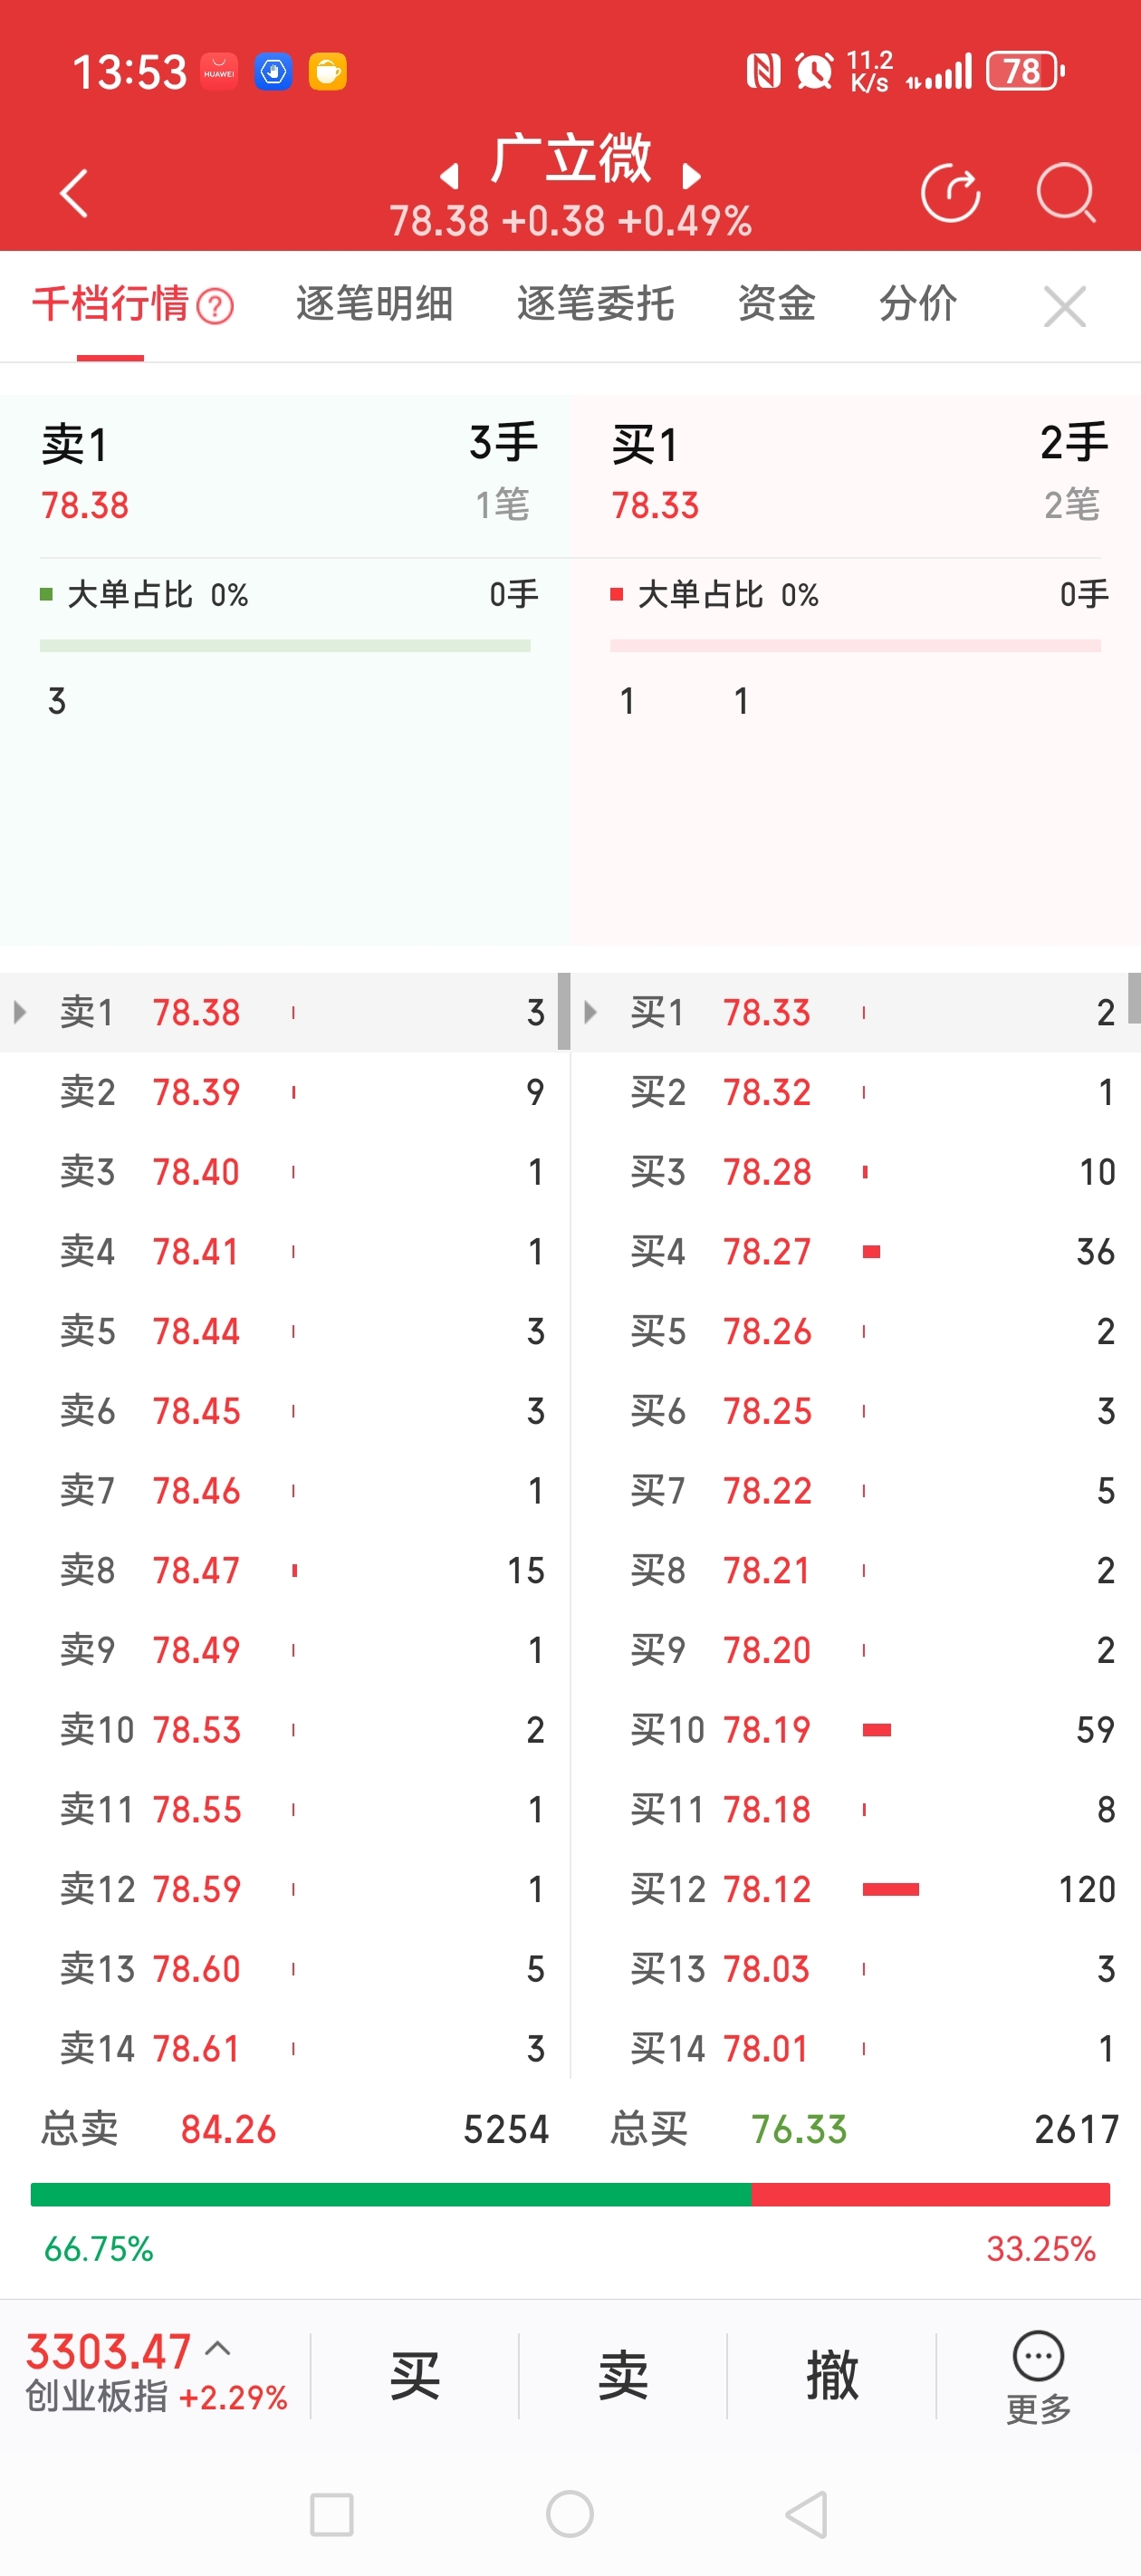Open the 资金 tab
Image resolution: width=1141 pixels, height=2576 pixels.
point(776,304)
